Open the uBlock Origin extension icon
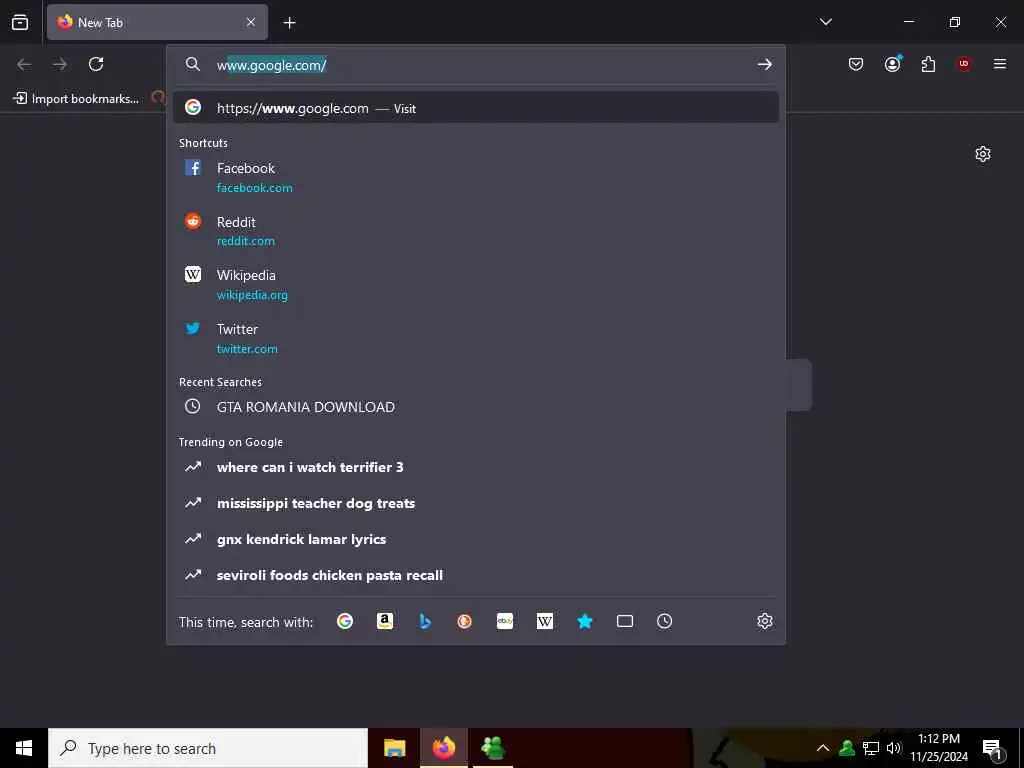The width and height of the screenshot is (1024, 768). tap(964, 64)
